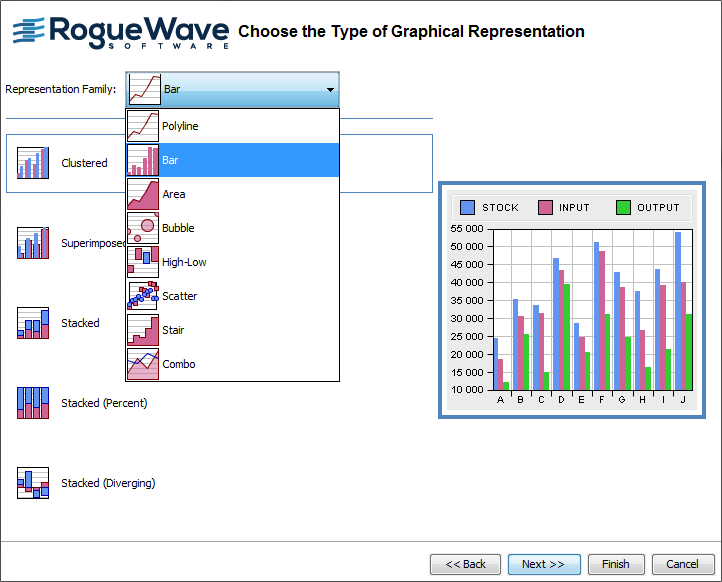Click the Area chart icon in list
Image resolution: width=722 pixels, height=582 pixels.
pyautogui.click(x=143, y=194)
